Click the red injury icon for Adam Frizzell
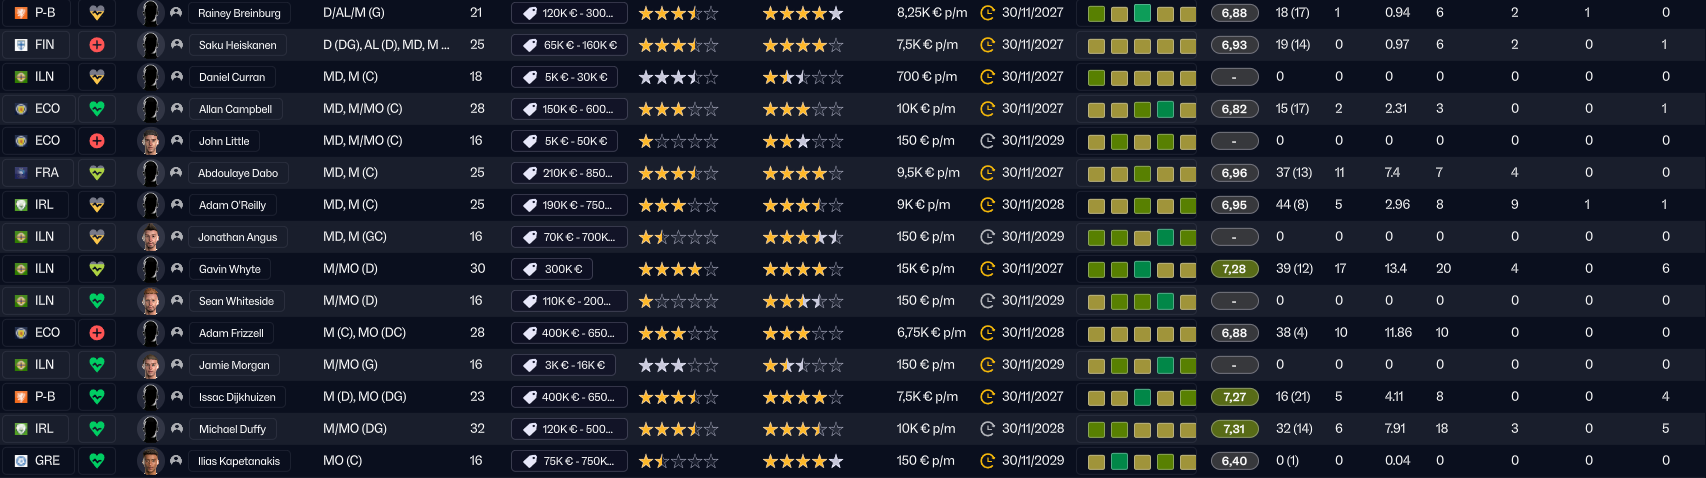Screen dimensions: 1706x478 pos(97,333)
